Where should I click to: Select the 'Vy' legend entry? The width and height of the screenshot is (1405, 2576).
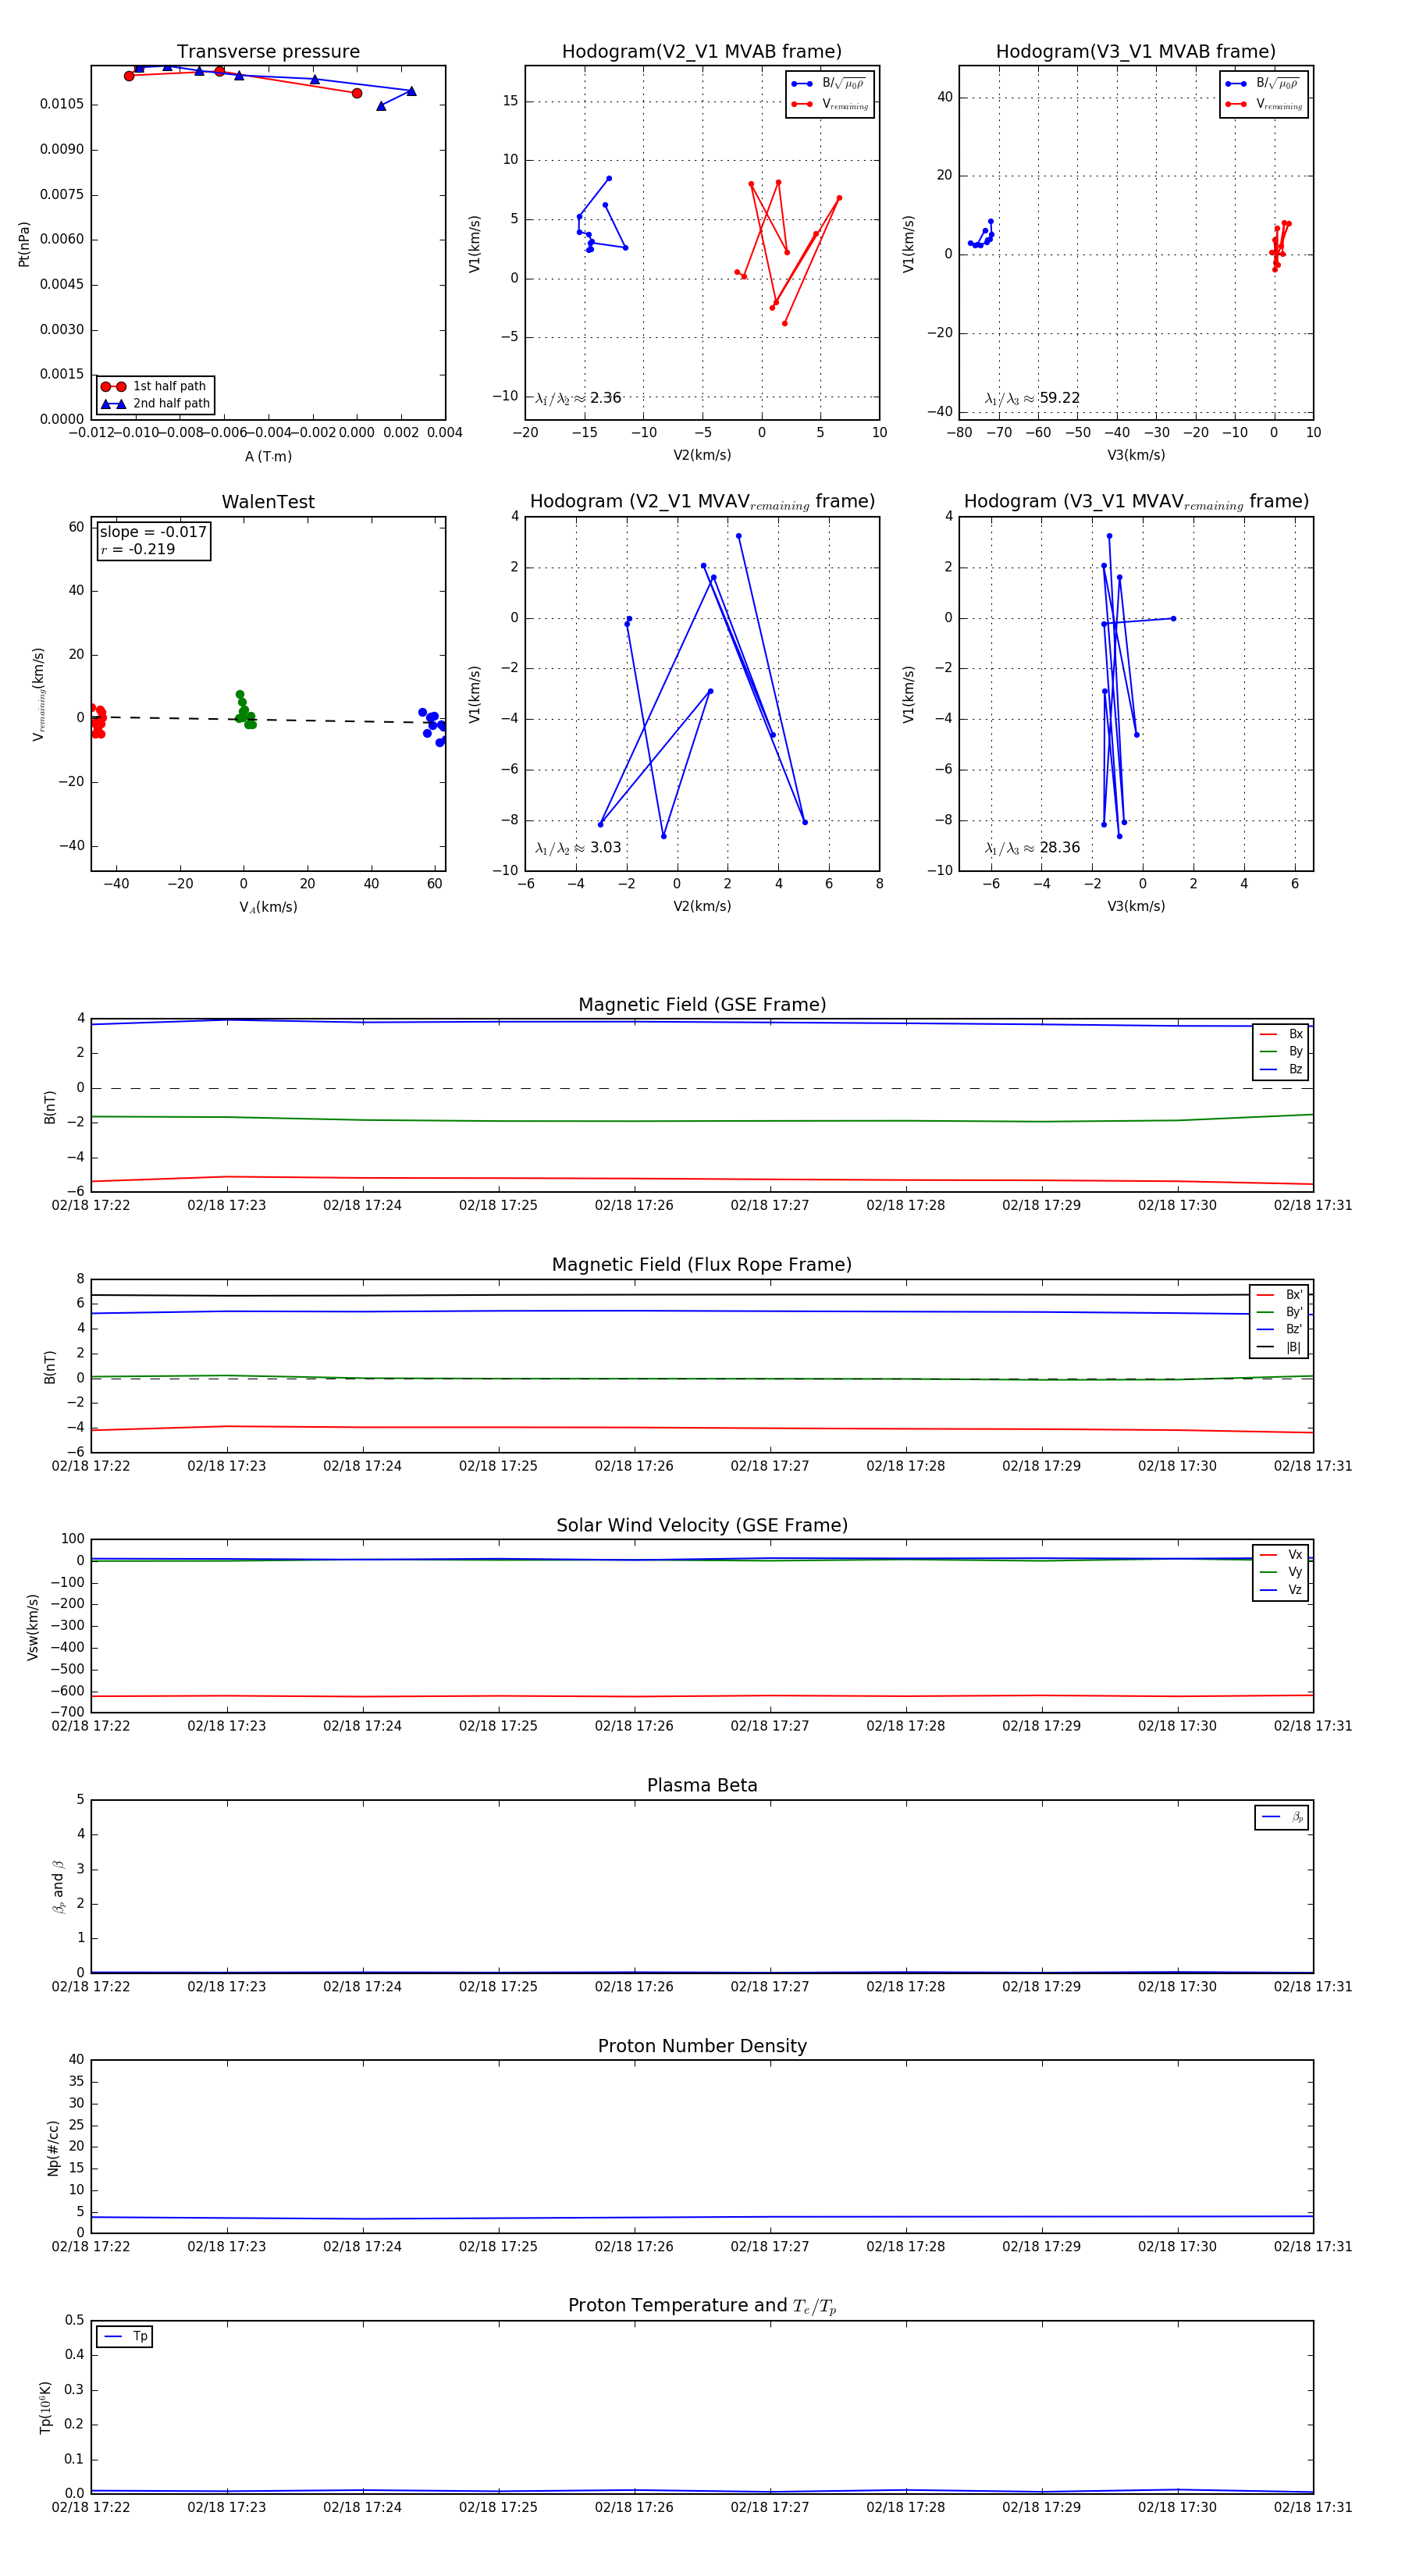tap(1281, 1572)
